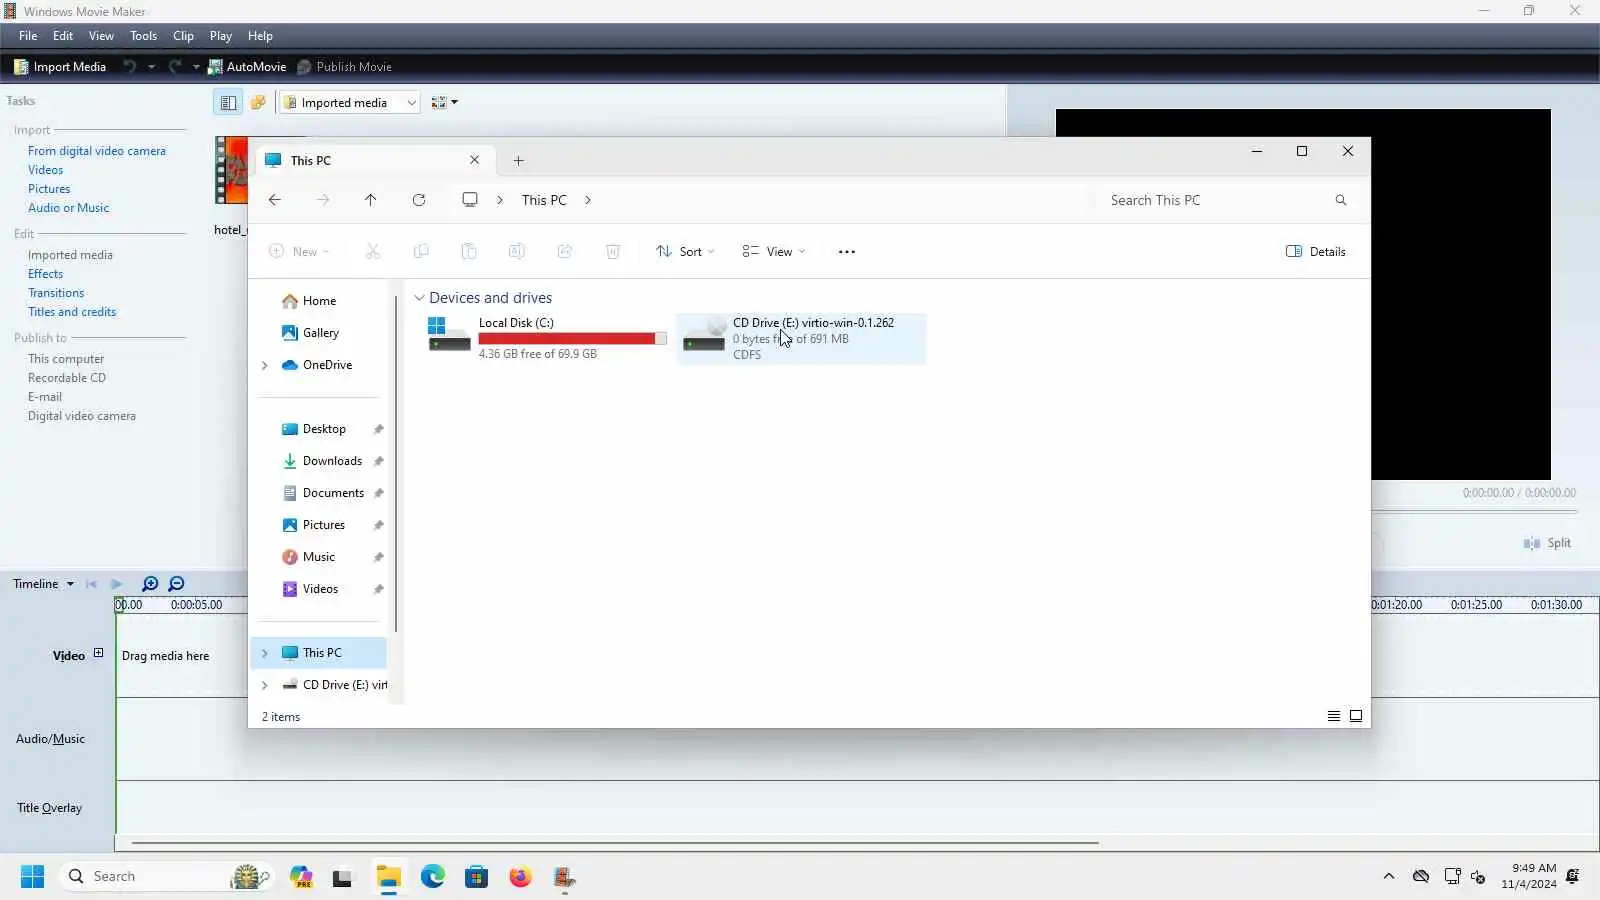Viewport: 1600px width, 900px height.
Task: Click Pictures import link in Tasks
Action: click(49, 189)
